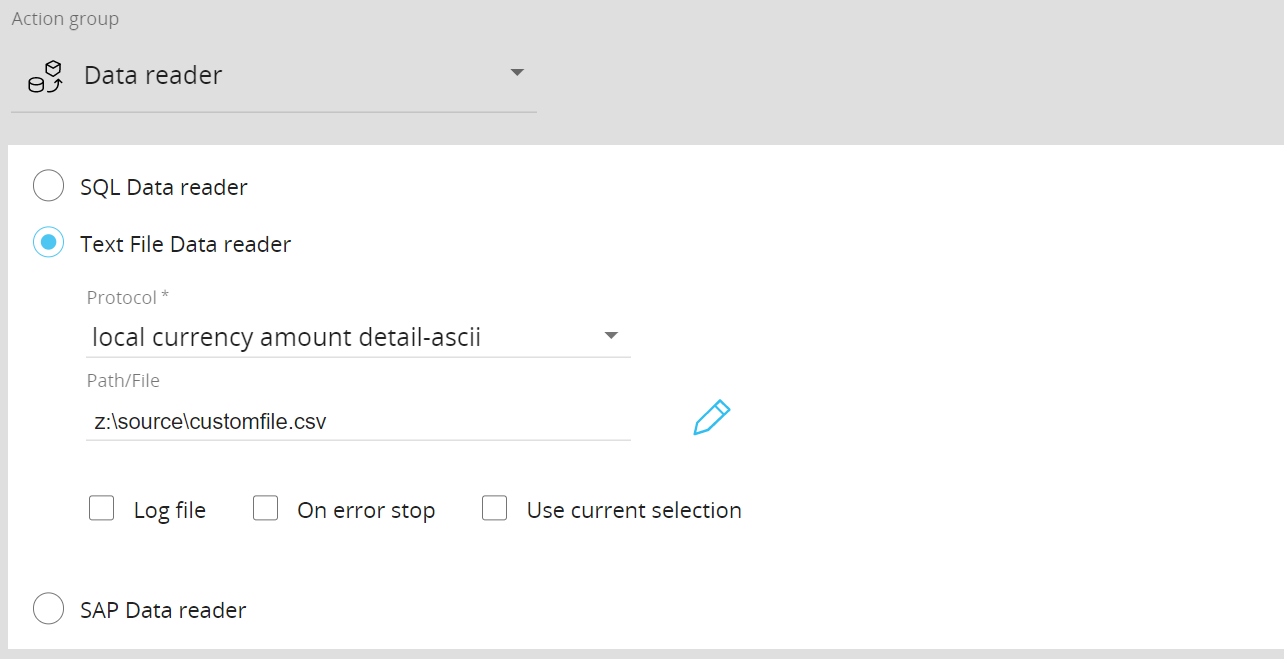
Task: Select the Text File Data reader radio button
Action: 49,242
